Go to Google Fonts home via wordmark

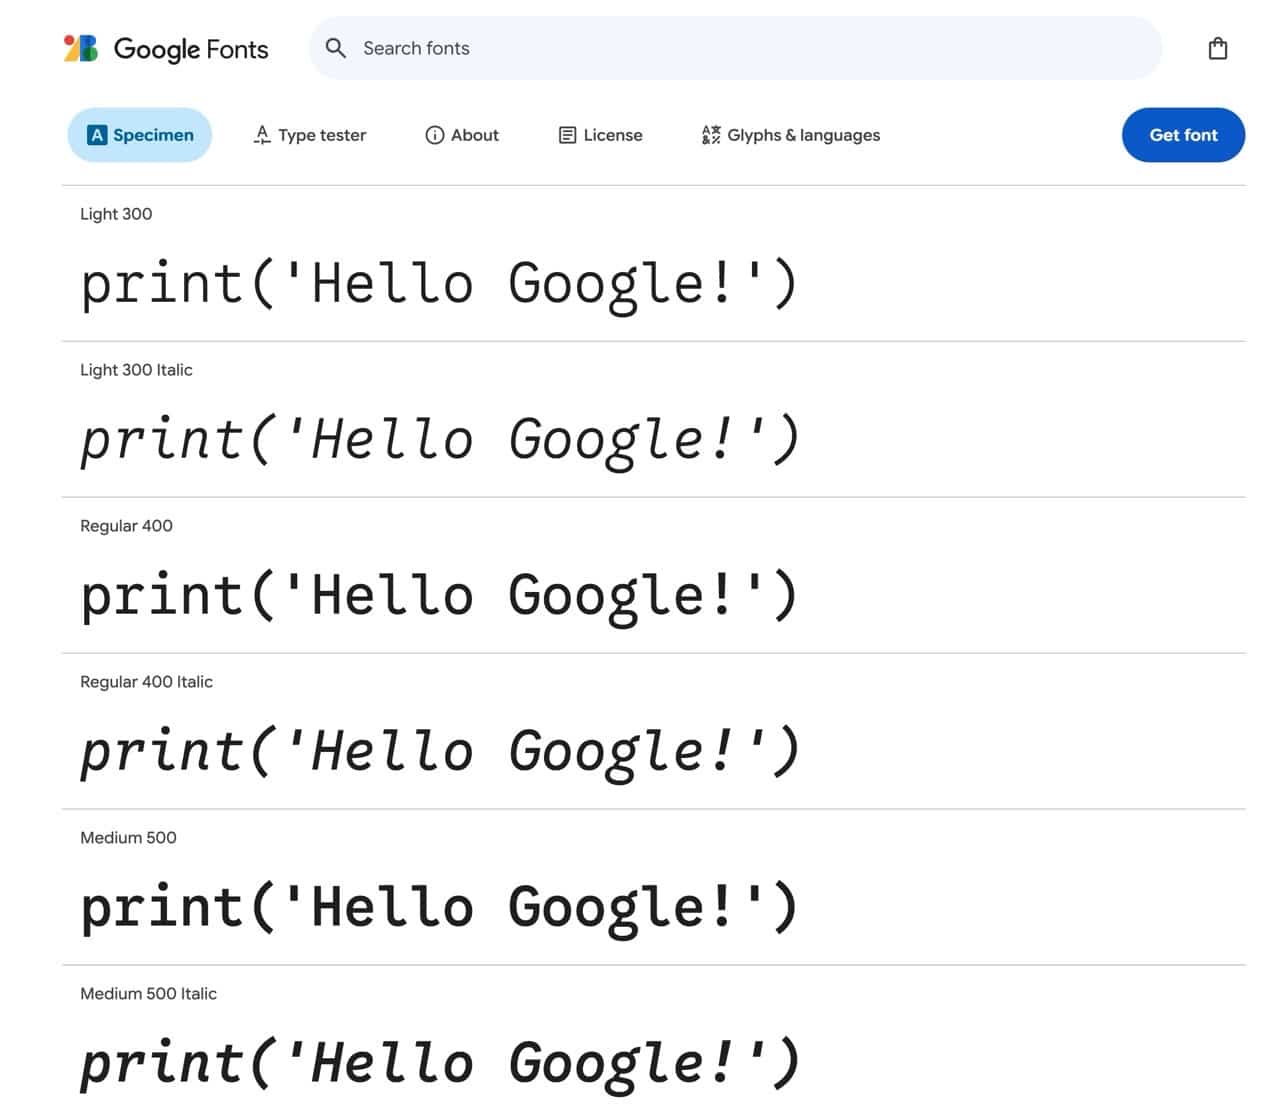[x=191, y=49]
